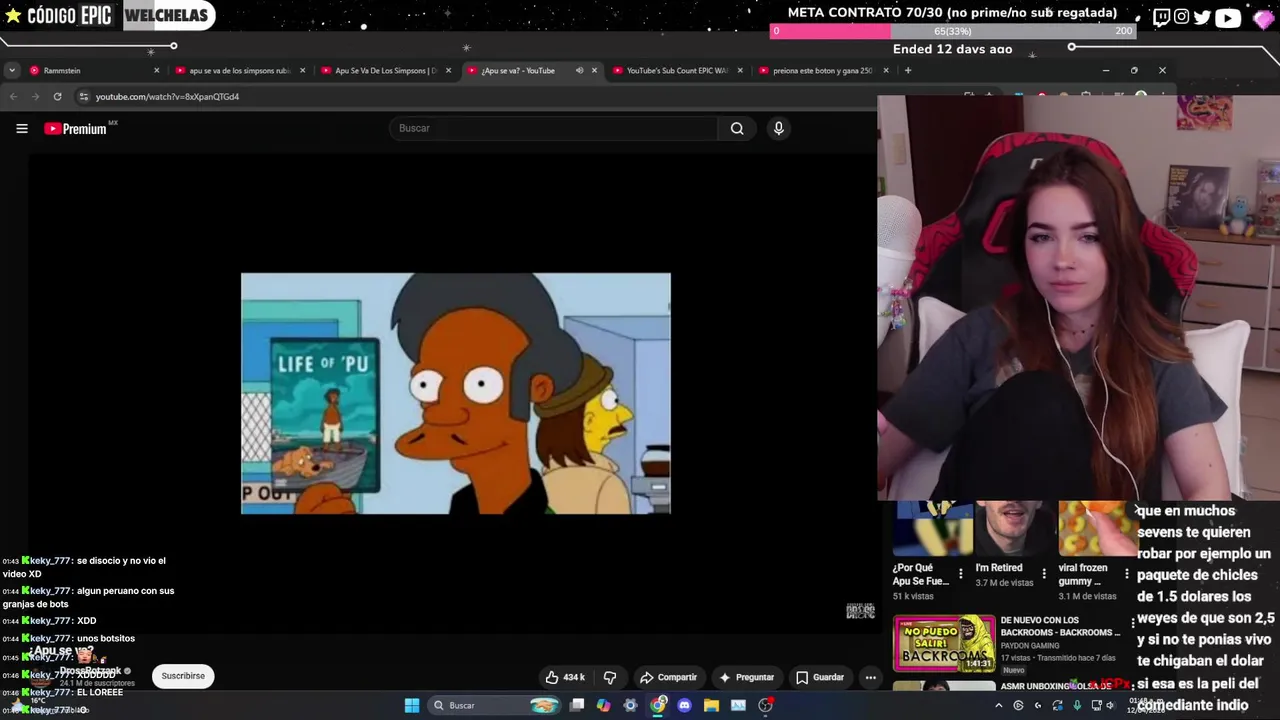Image resolution: width=1280 pixels, height=720 pixels.
Task: Open 'viral frozen gummy' video thumbnail
Action: click(x=1097, y=528)
